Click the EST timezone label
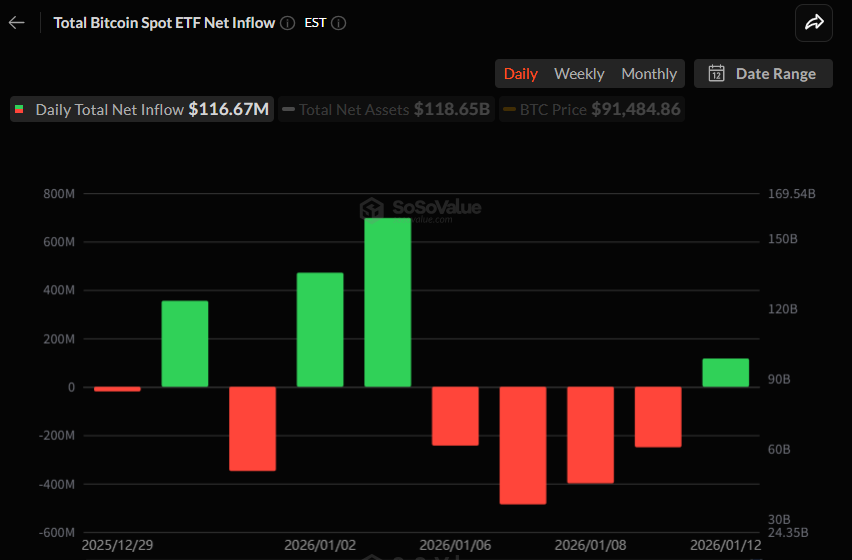The image size is (852, 560). pos(315,23)
